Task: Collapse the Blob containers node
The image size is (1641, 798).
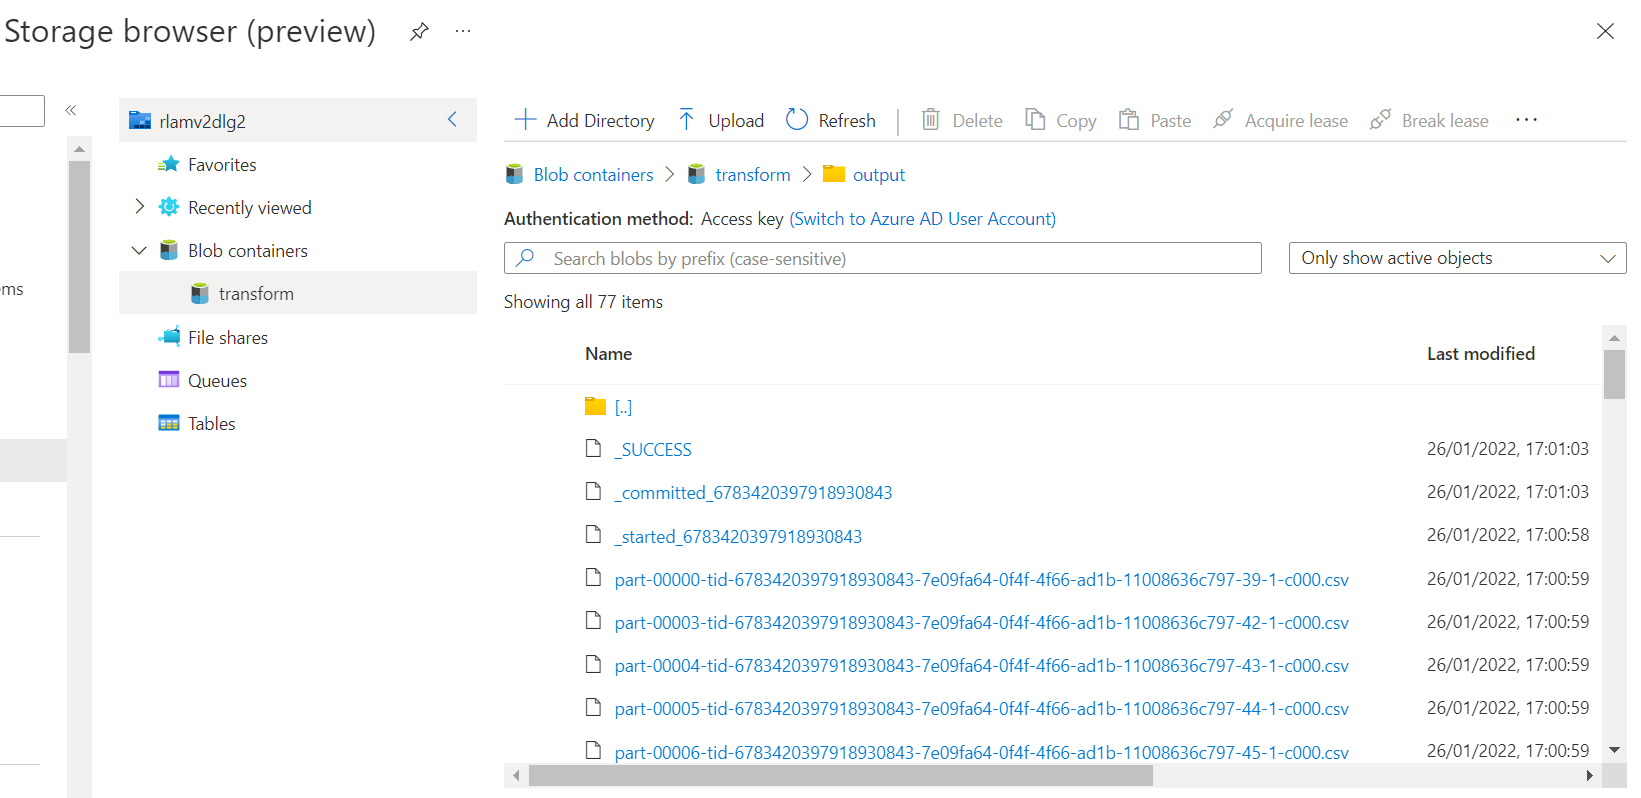Action: 139,250
